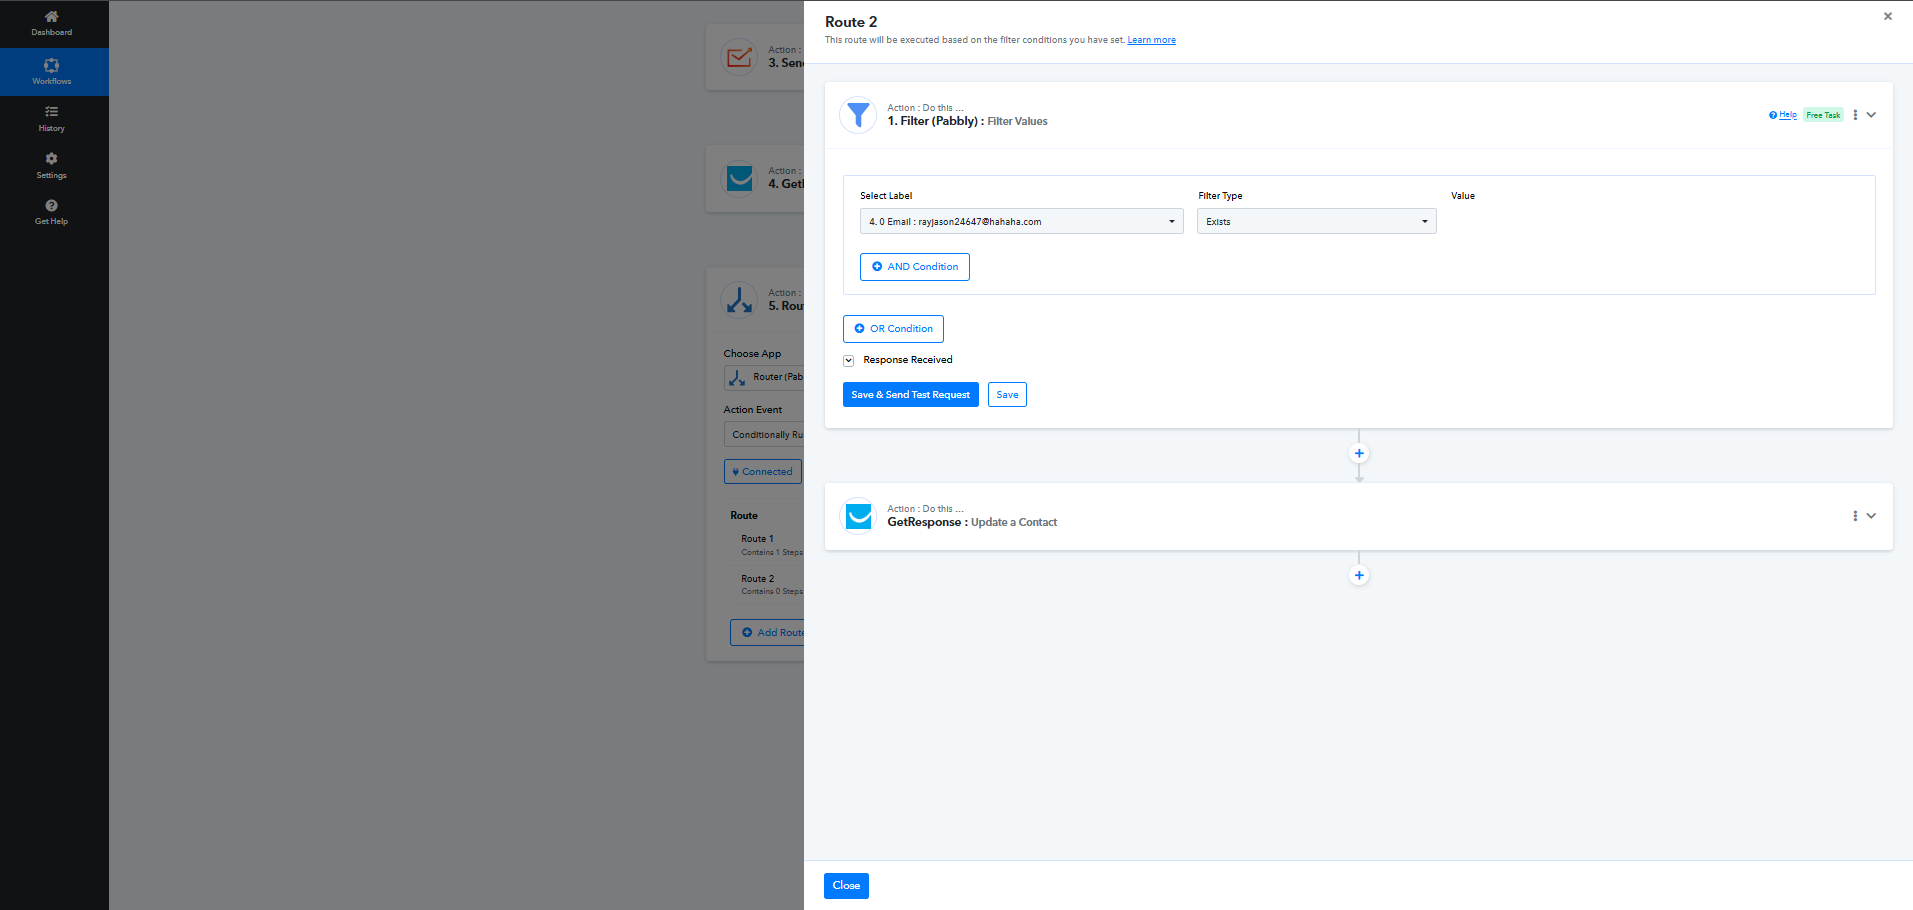Add an OR Condition
1913x910 pixels.
coord(893,329)
